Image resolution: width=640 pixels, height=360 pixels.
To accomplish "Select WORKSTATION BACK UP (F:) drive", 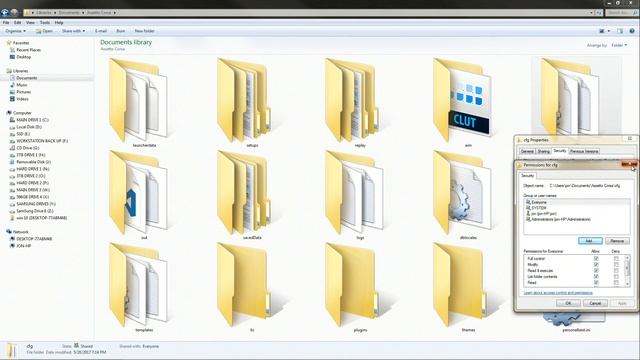I will click(x=39, y=141).
